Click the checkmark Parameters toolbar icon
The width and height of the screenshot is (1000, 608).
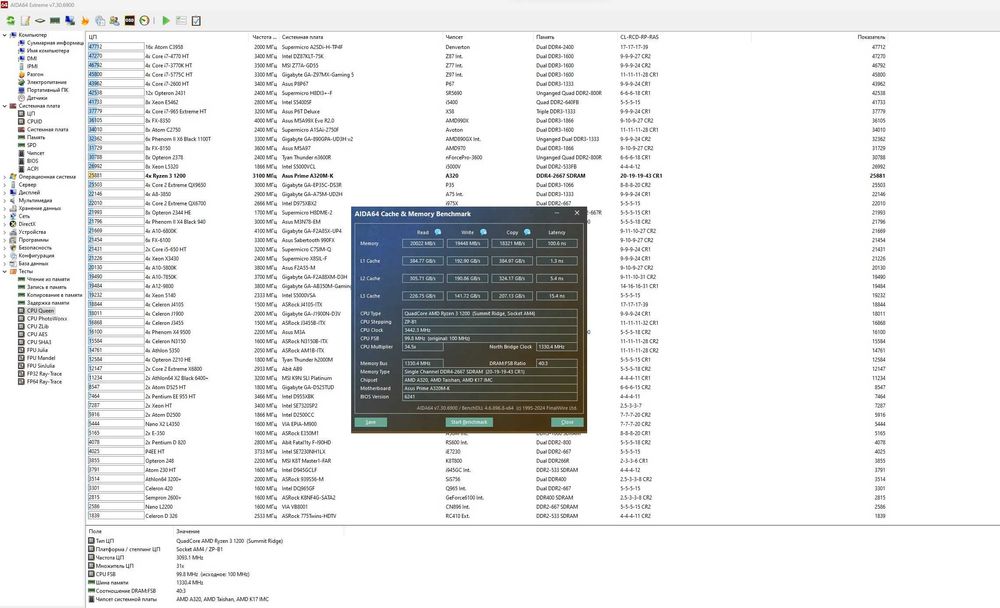pos(196,21)
